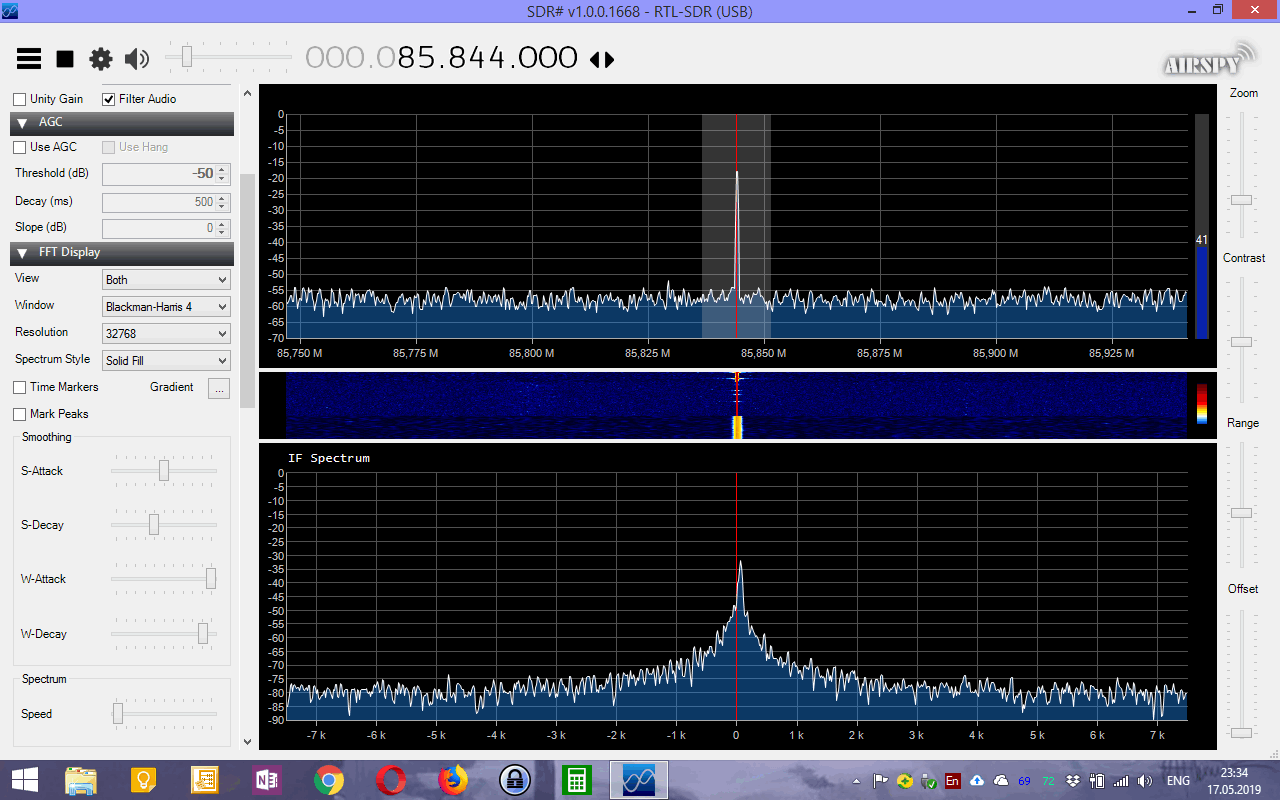
Task: Adjust the W-Decay slider
Action: [203, 633]
